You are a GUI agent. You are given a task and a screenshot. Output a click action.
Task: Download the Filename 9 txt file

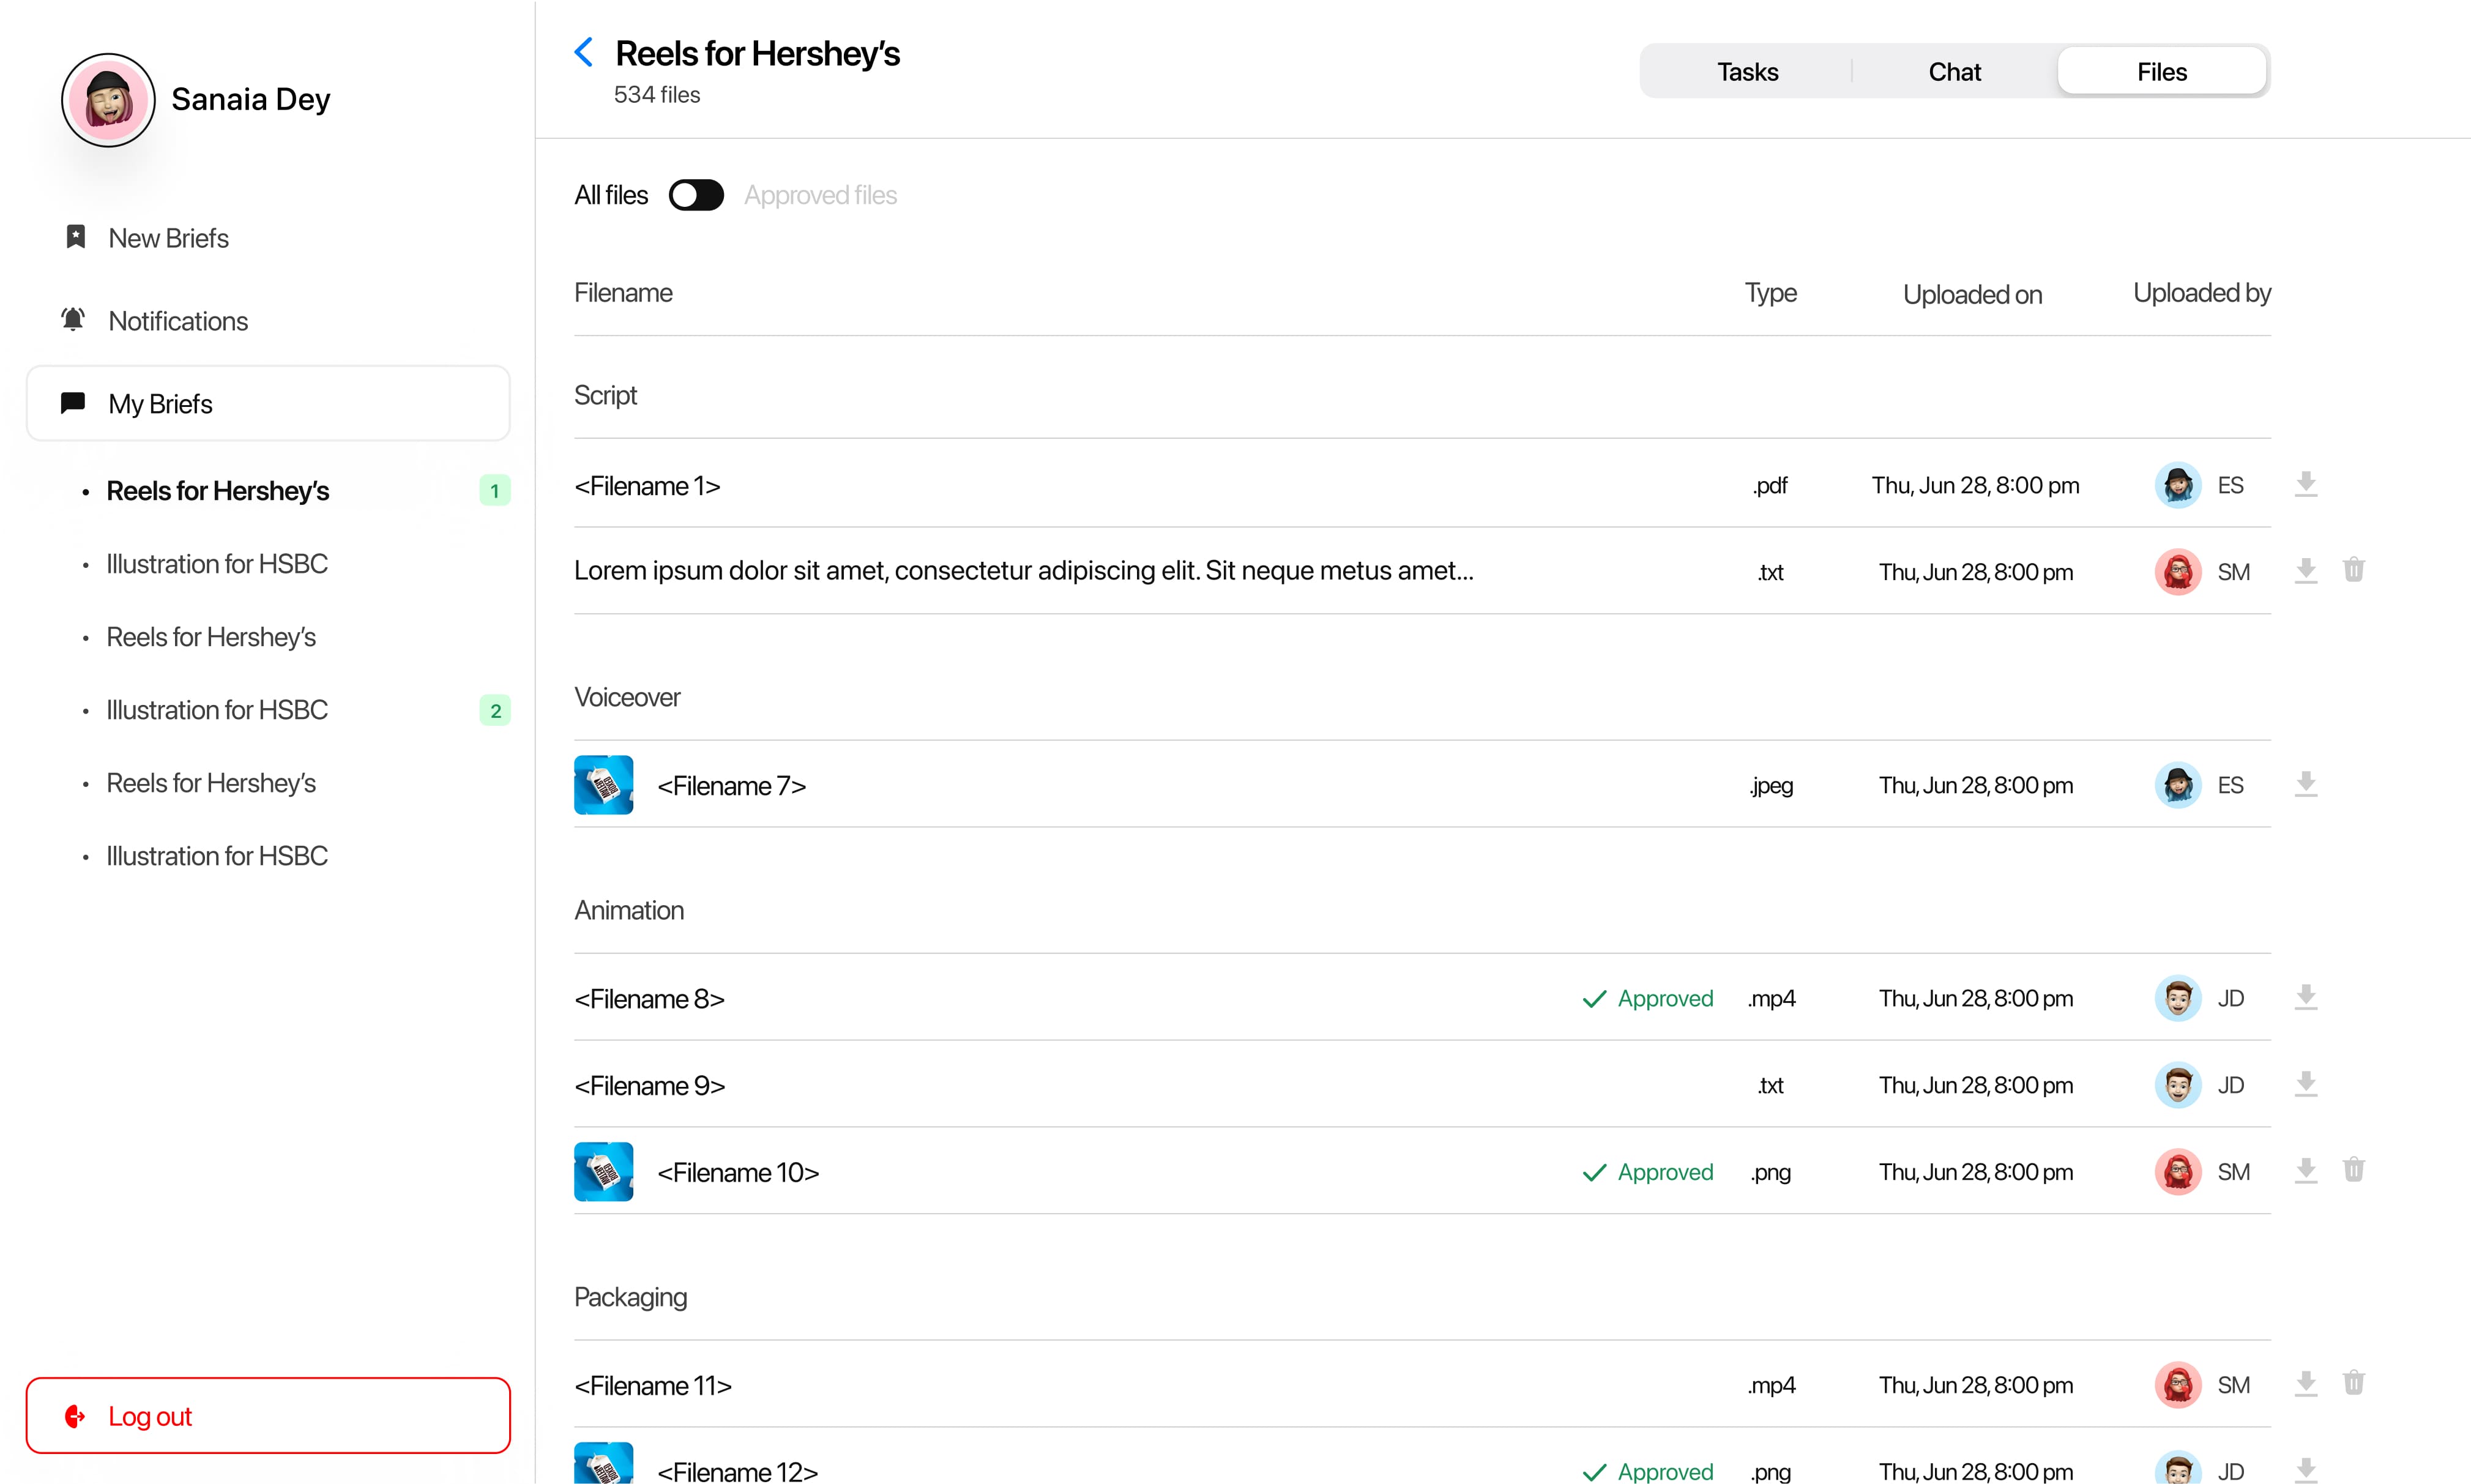pos(2305,1084)
